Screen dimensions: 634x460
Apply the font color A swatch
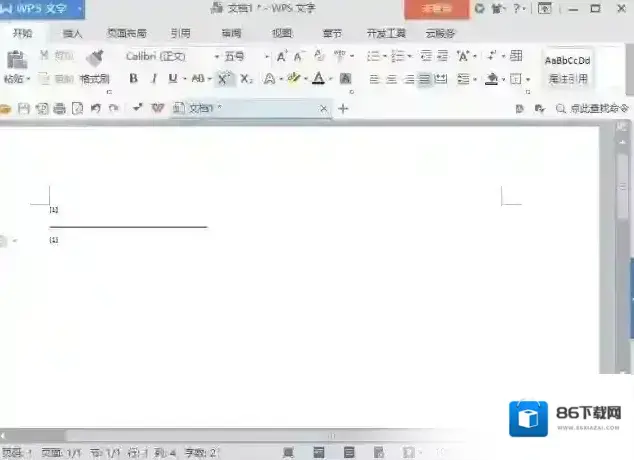click(x=319, y=78)
